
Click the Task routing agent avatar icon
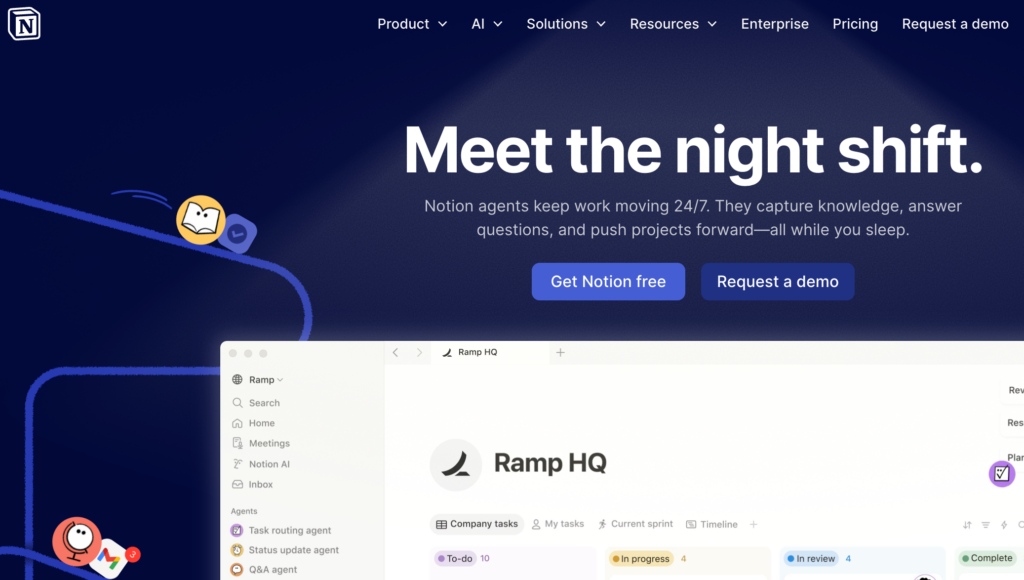point(236,530)
